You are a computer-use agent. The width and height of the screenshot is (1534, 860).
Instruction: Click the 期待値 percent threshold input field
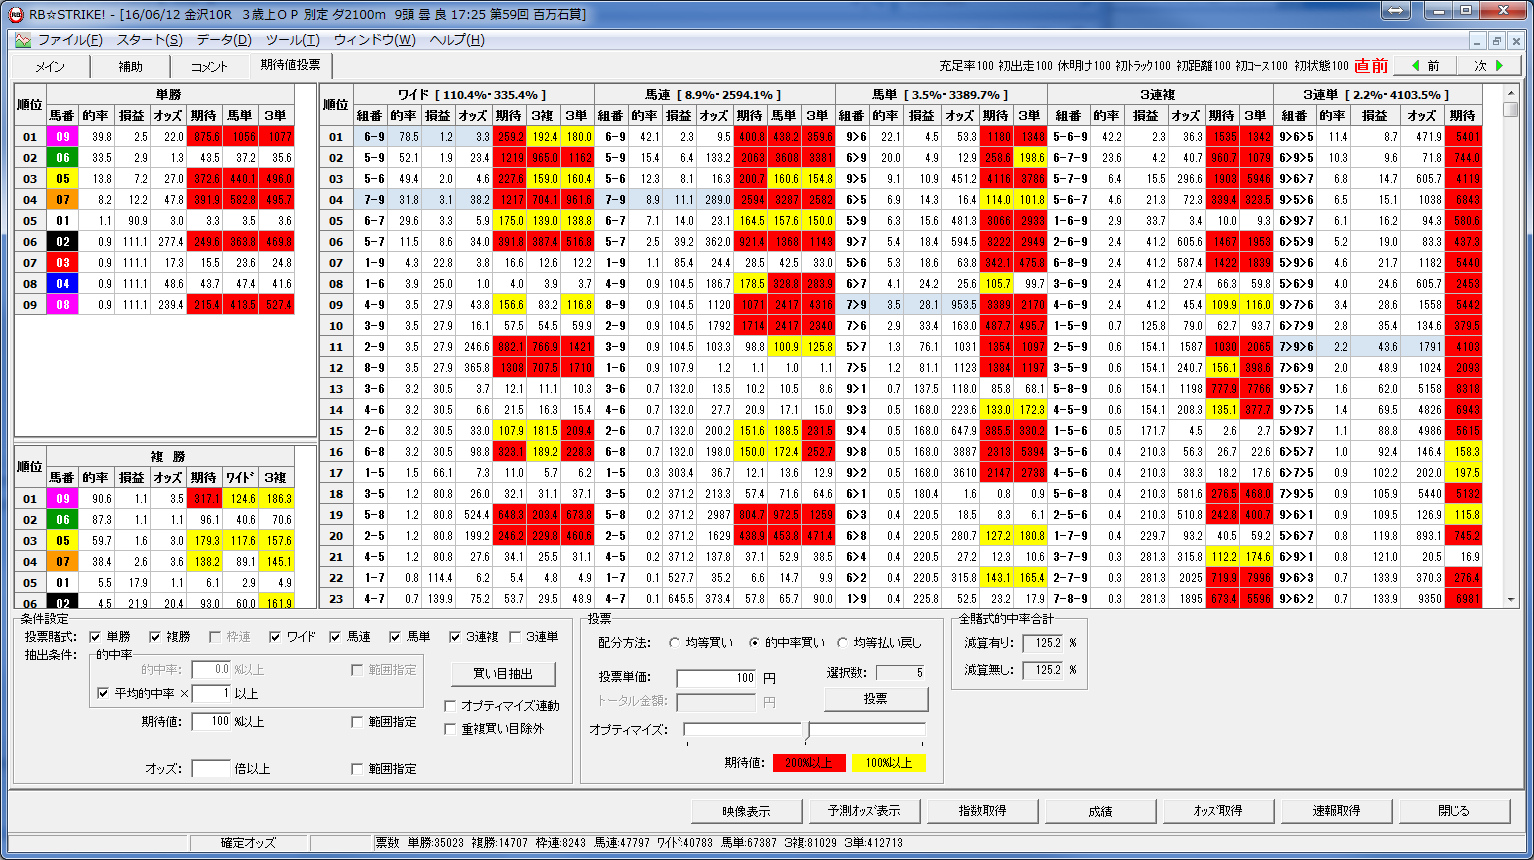pyautogui.click(x=212, y=721)
